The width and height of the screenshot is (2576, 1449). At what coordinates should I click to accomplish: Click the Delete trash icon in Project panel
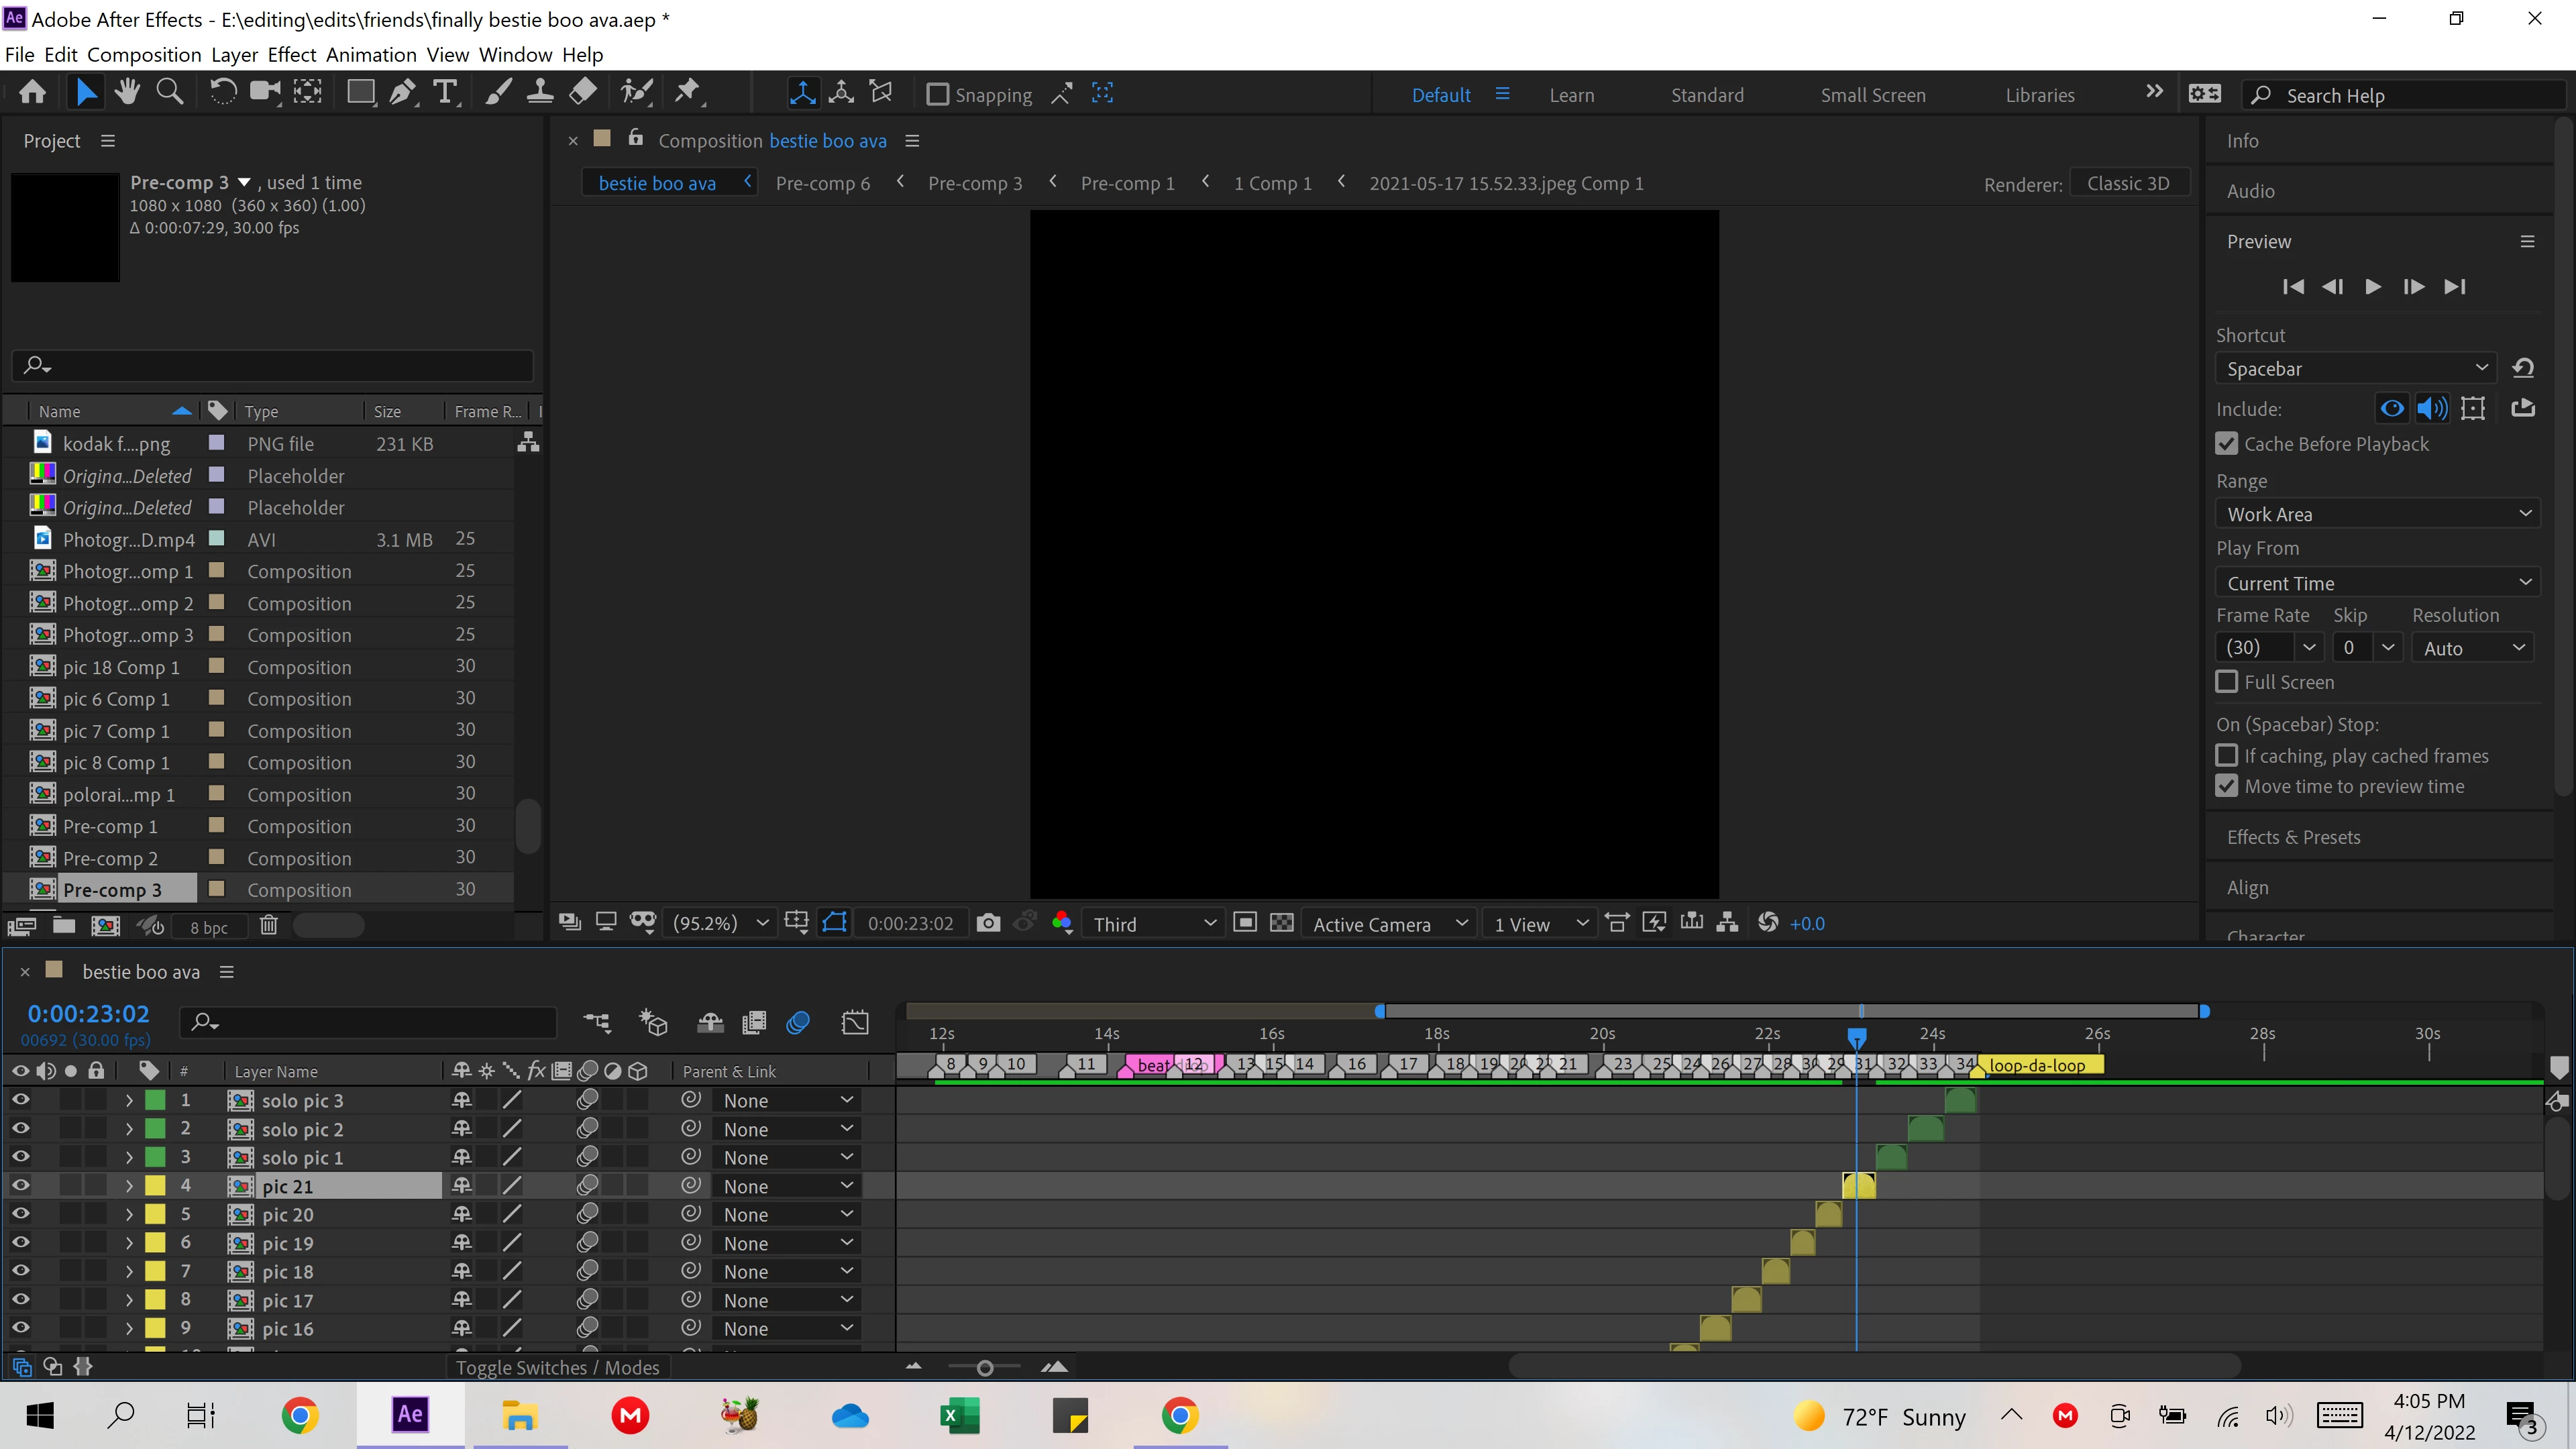coord(268,925)
